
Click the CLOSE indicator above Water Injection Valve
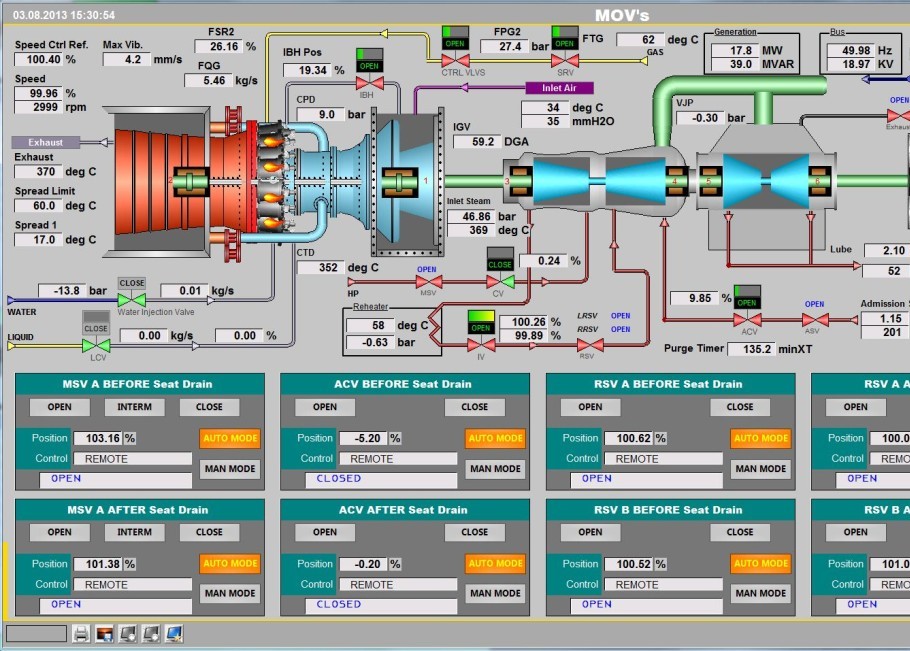point(132,283)
